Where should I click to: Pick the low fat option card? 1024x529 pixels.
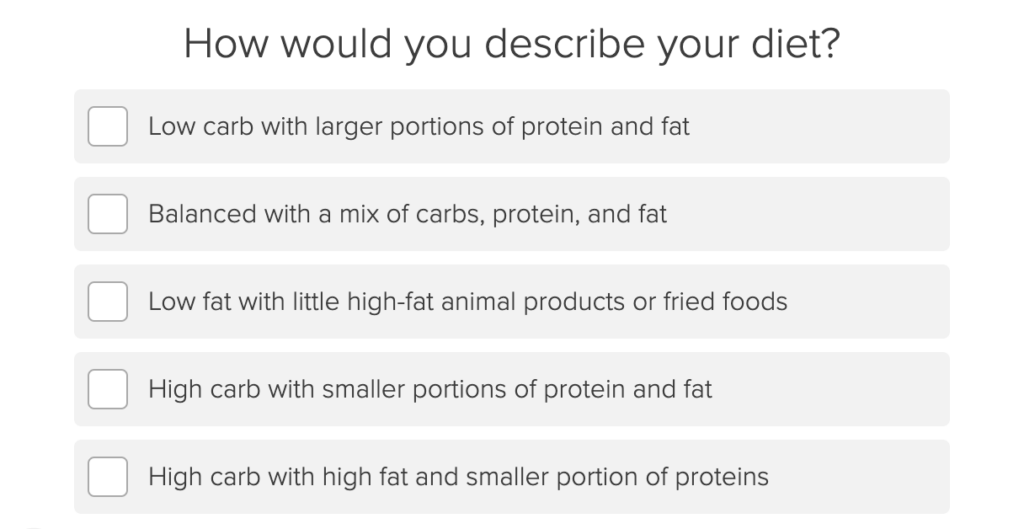tap(512, 302)
